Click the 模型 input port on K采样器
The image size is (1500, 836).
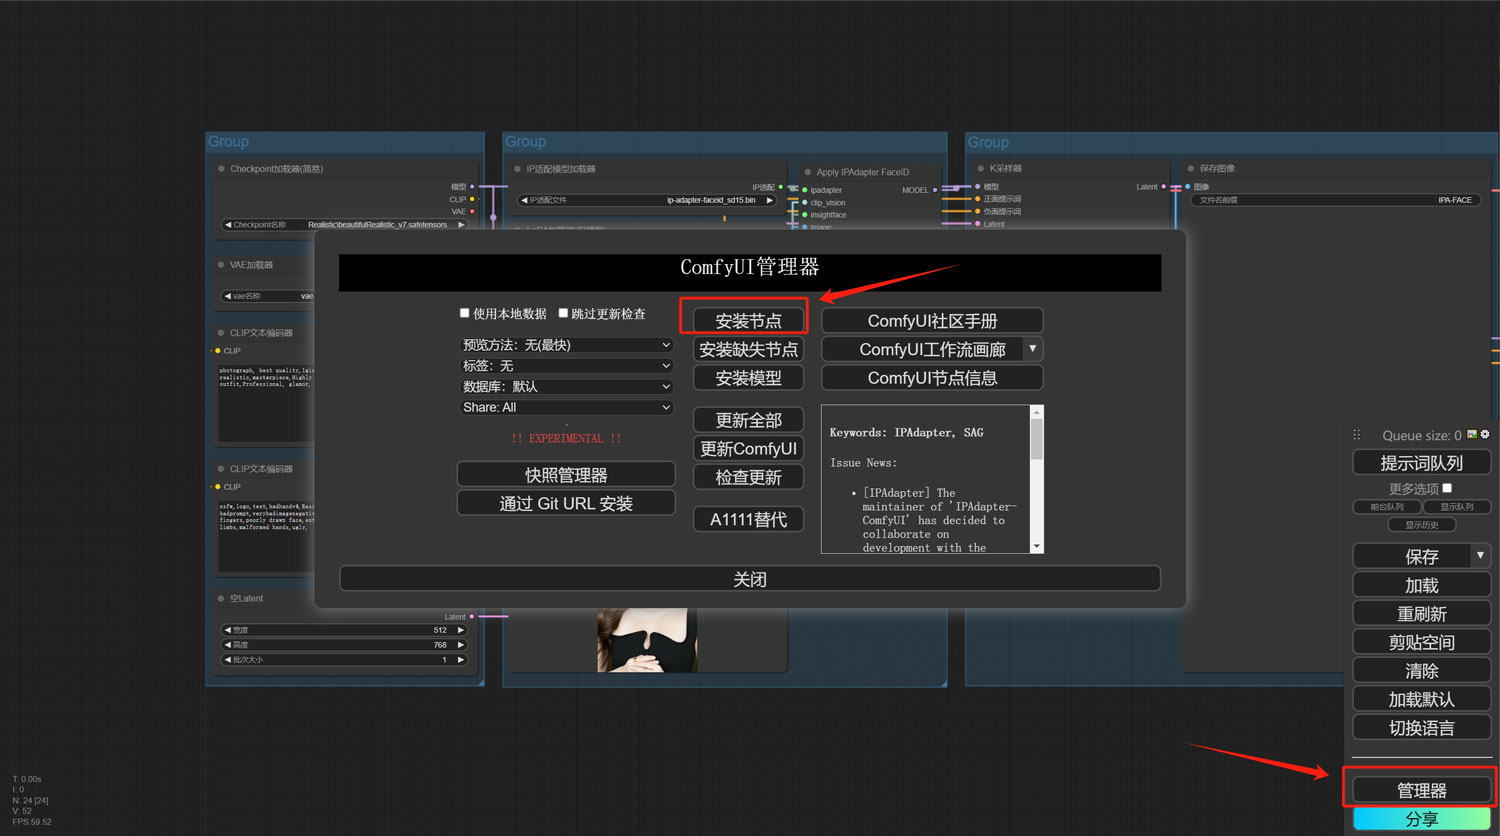point(978,187)
